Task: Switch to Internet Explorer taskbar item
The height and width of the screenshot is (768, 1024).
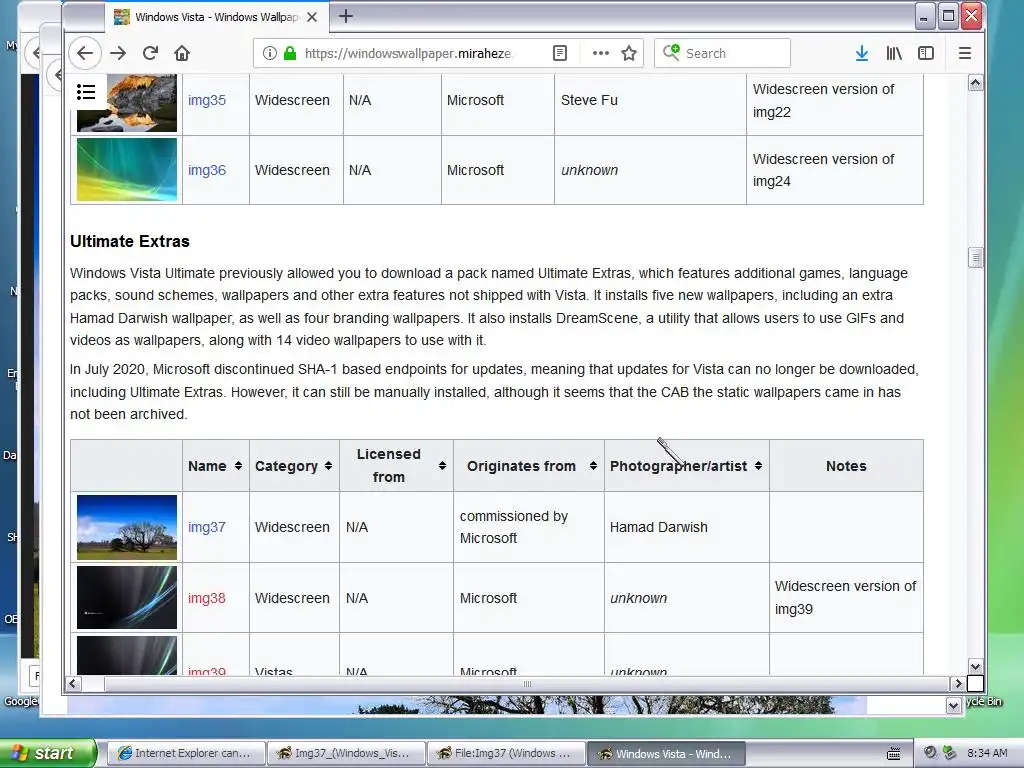Action: point(185,754)
